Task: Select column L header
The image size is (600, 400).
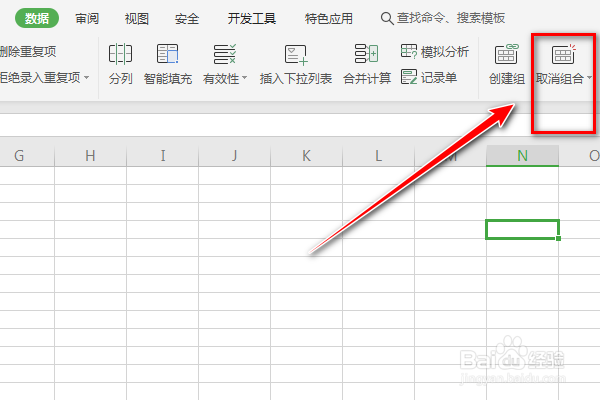Action: pyautogui.click(x=378, y=156)
